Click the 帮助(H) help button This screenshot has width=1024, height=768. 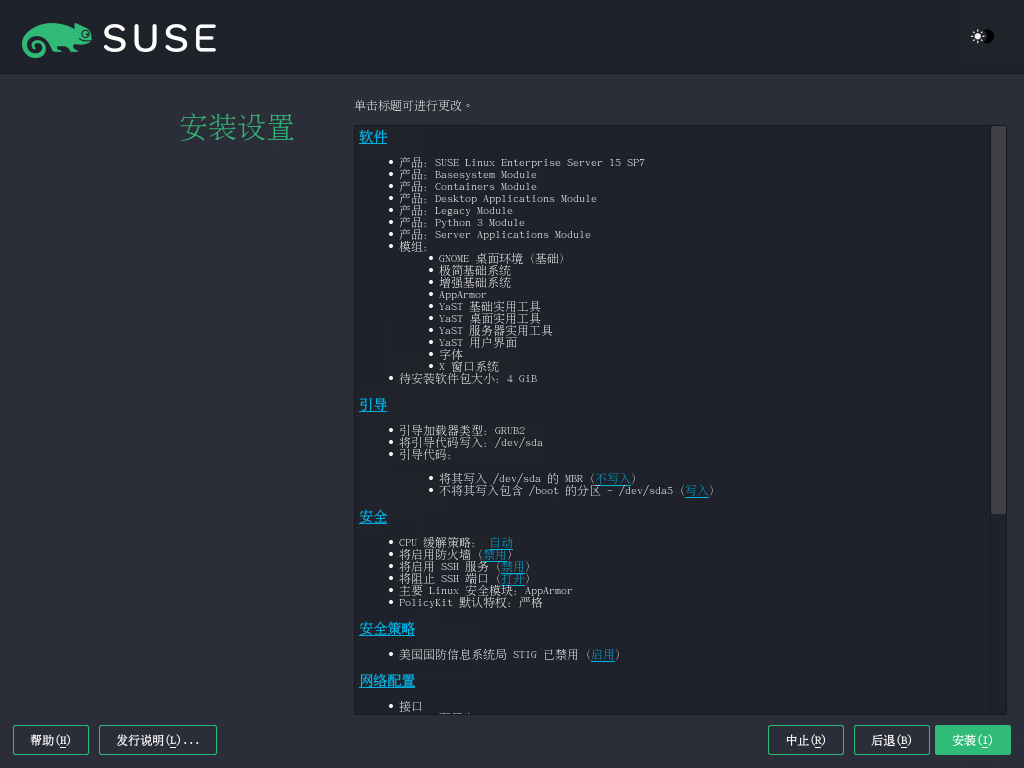51,740
